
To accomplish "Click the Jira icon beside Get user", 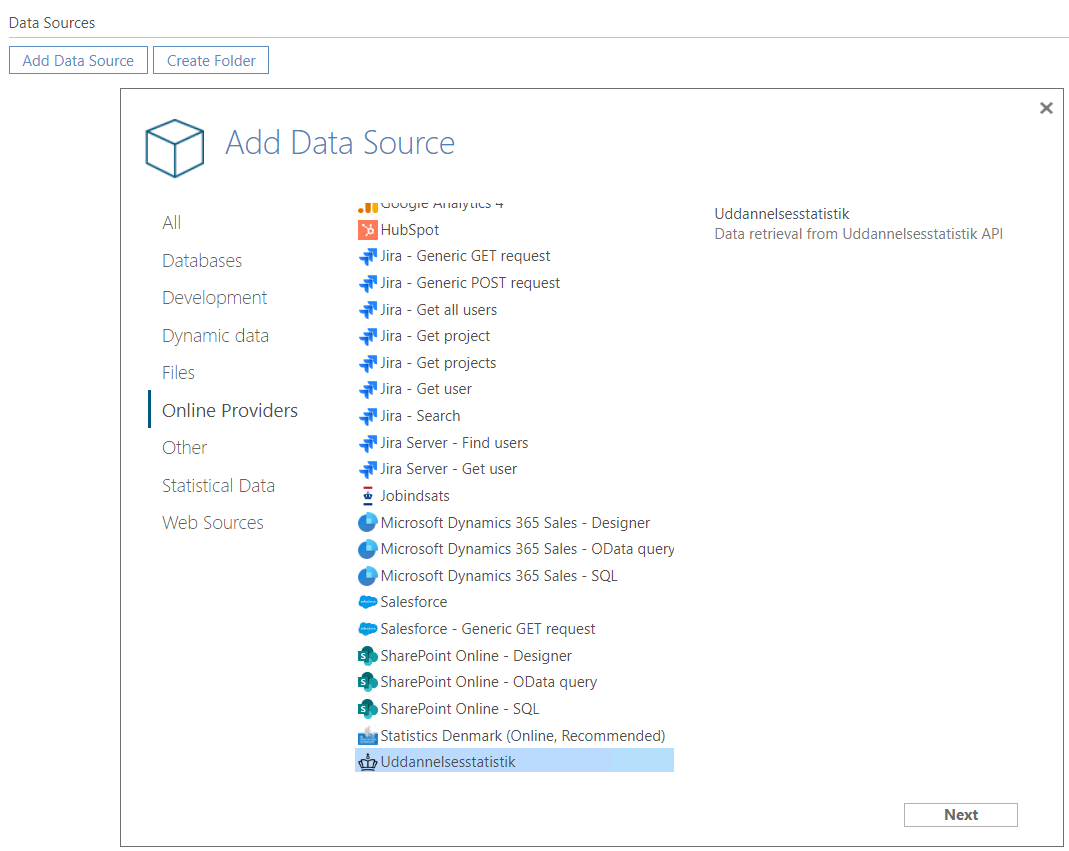I will pyautogui.click(x=367, y=389).
